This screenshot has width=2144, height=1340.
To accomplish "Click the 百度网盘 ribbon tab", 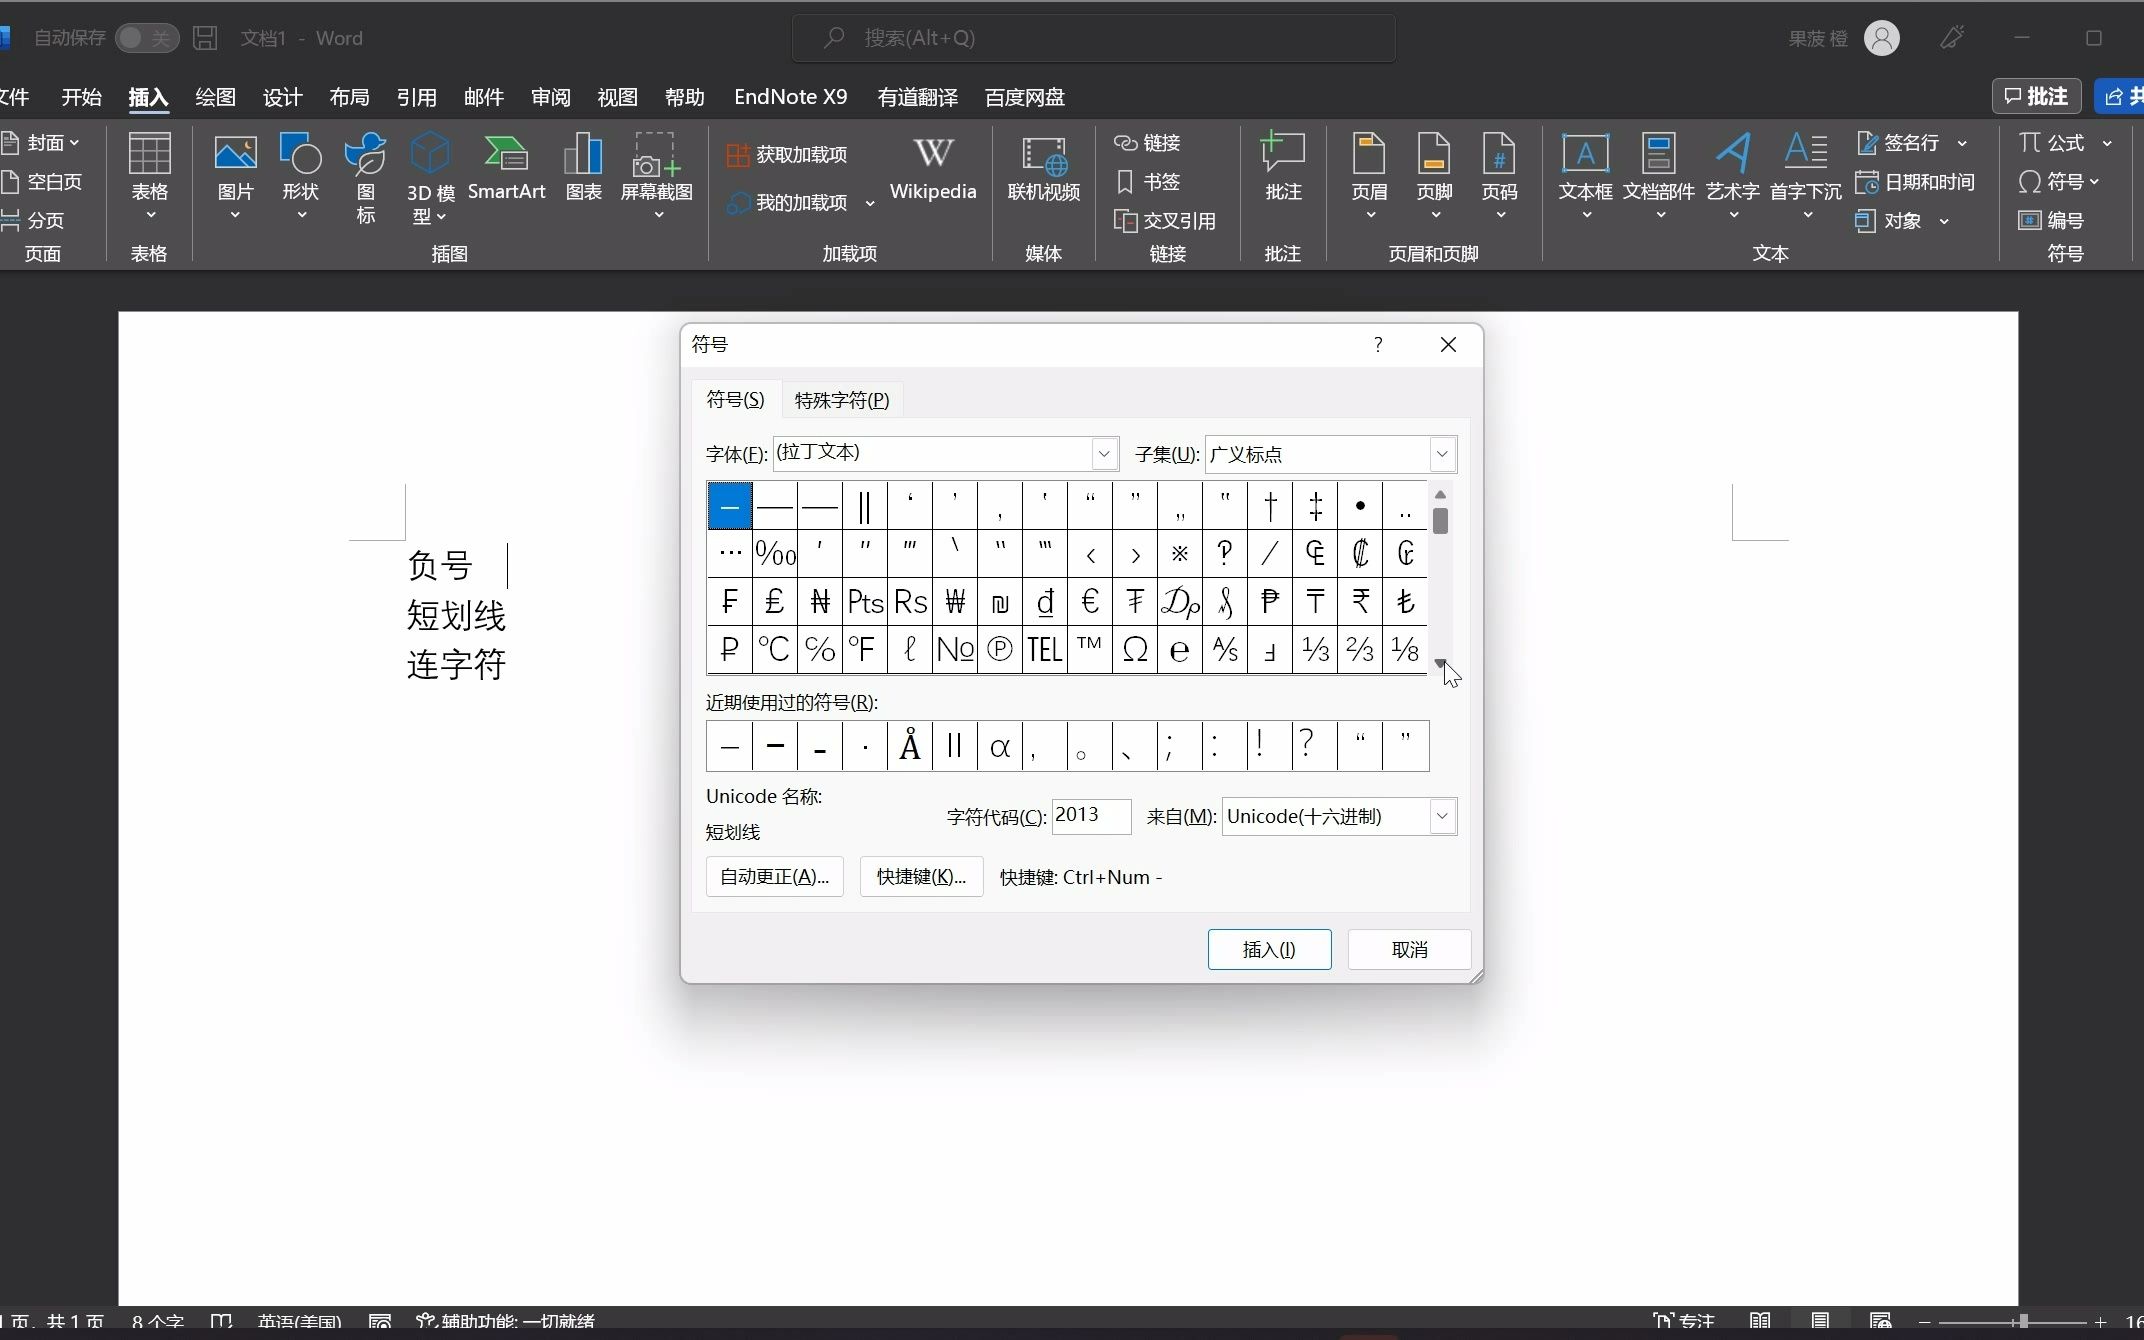I will 1024,97.
